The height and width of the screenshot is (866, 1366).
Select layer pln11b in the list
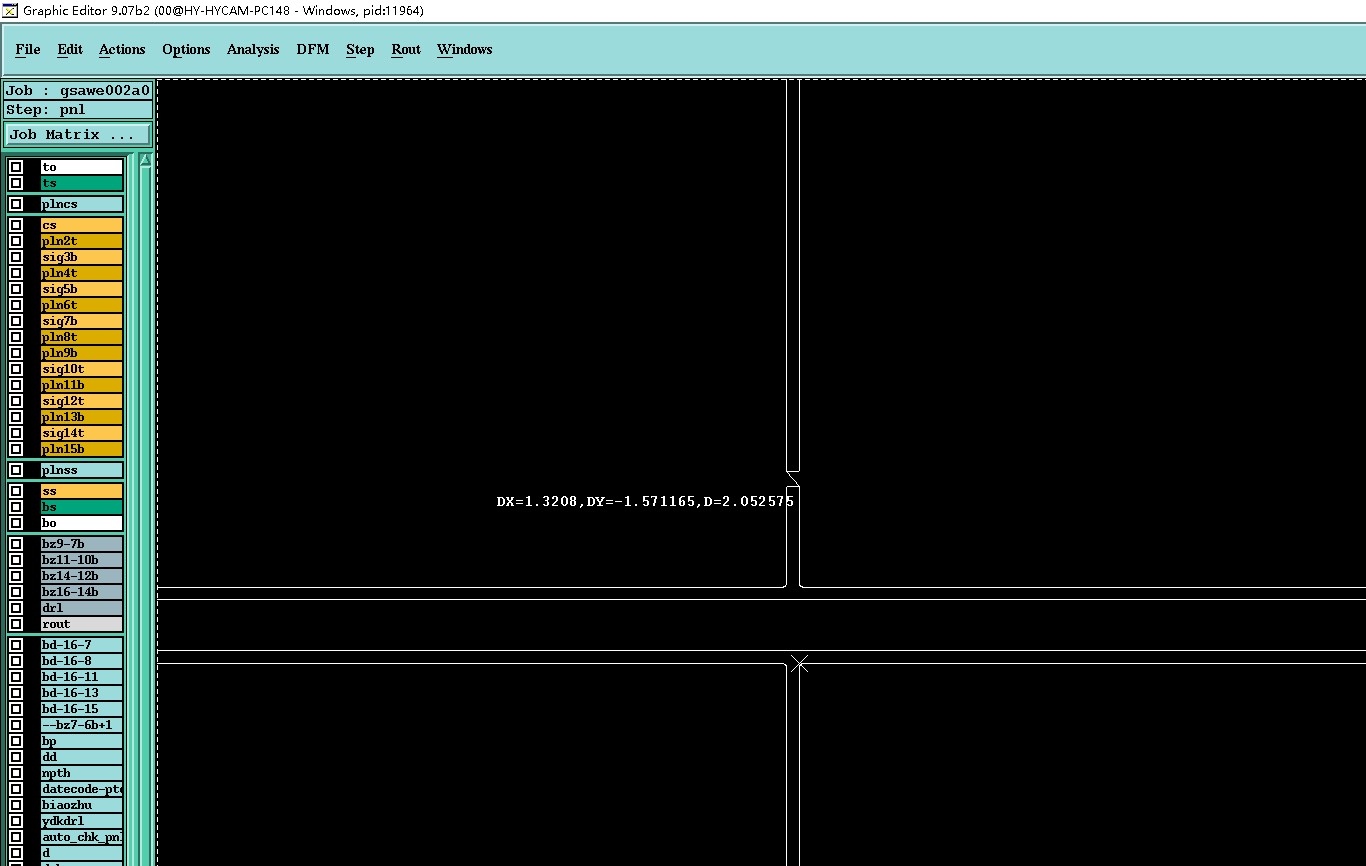(82, 385)
